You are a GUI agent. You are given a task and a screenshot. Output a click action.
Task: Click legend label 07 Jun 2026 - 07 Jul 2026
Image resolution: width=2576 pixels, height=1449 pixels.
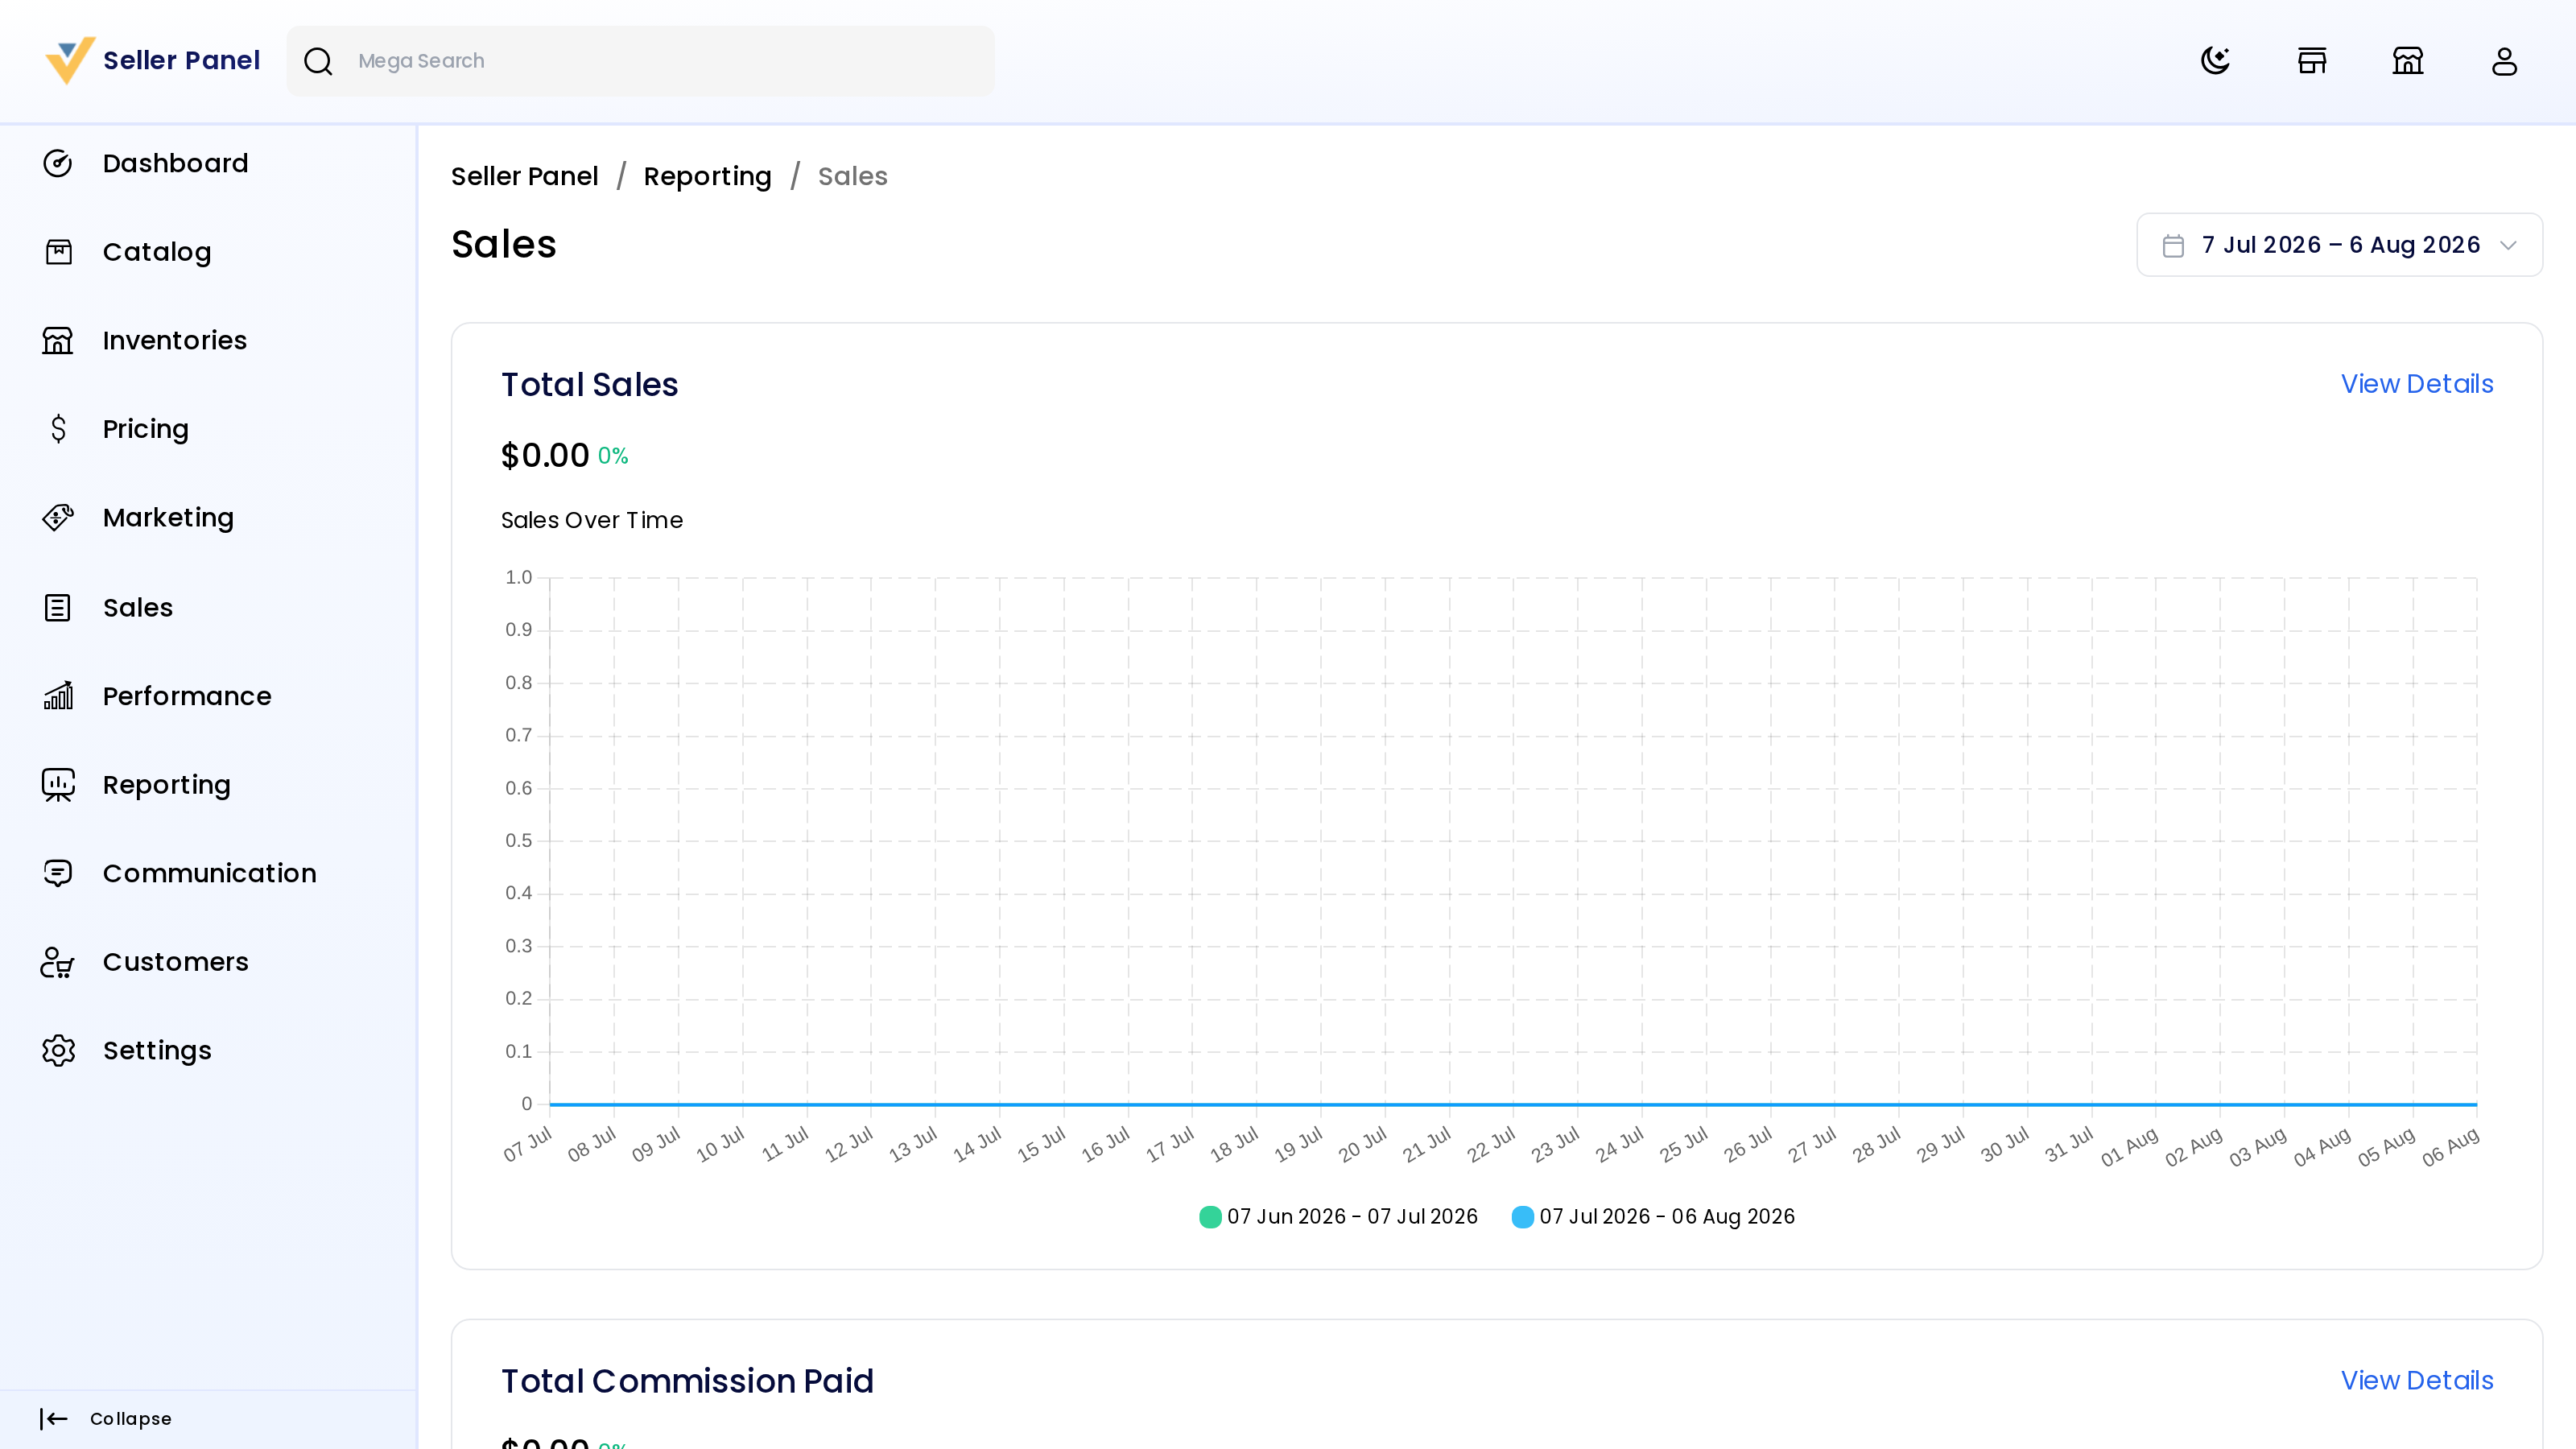click(1352, 1216)
